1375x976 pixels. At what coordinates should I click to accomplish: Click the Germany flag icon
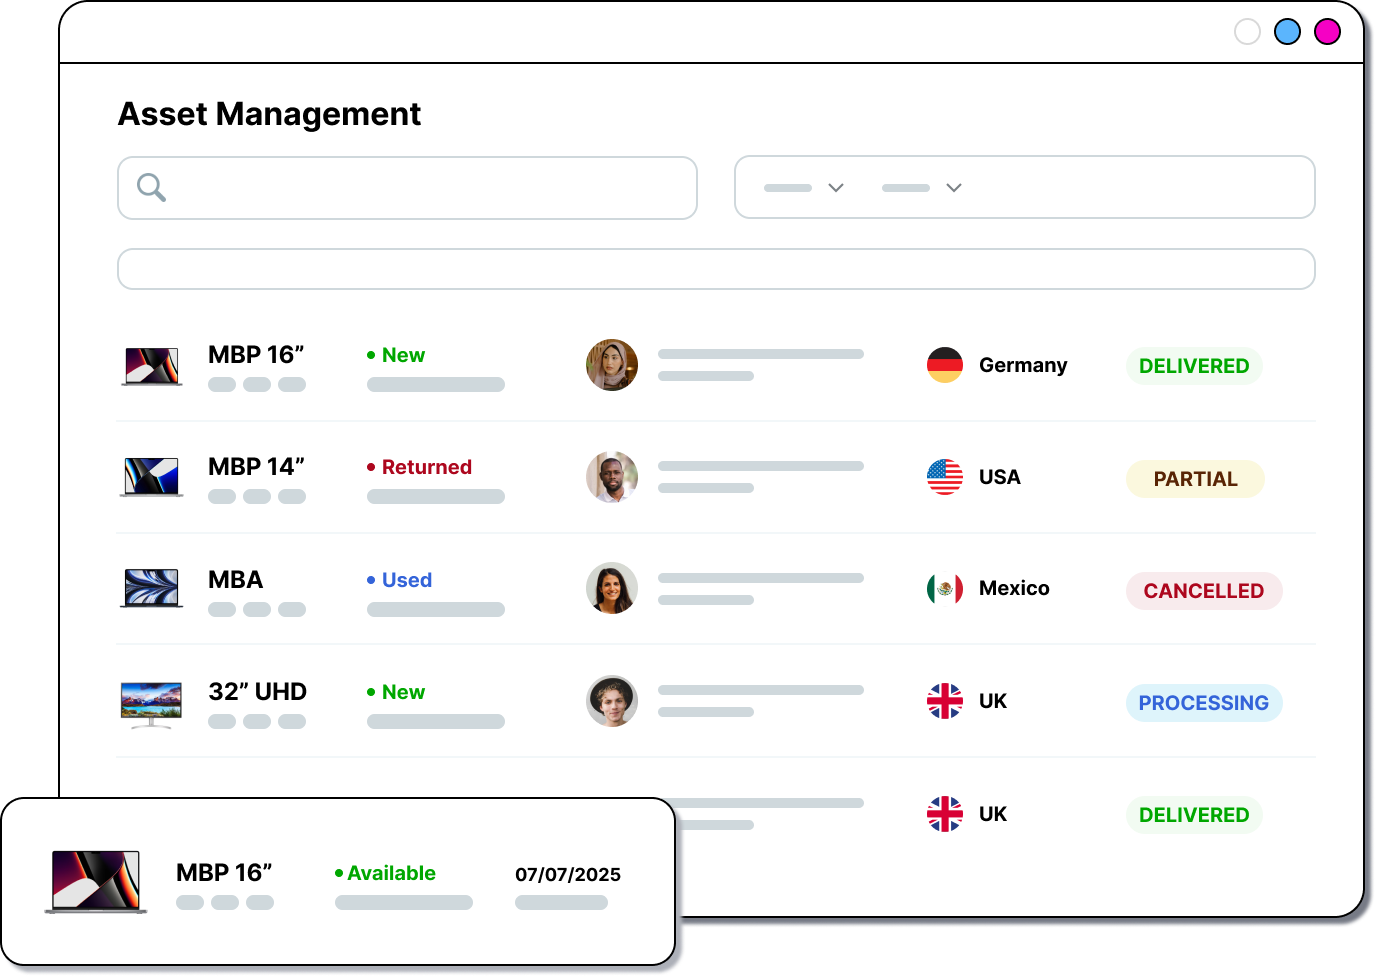(x=944, y=365)
